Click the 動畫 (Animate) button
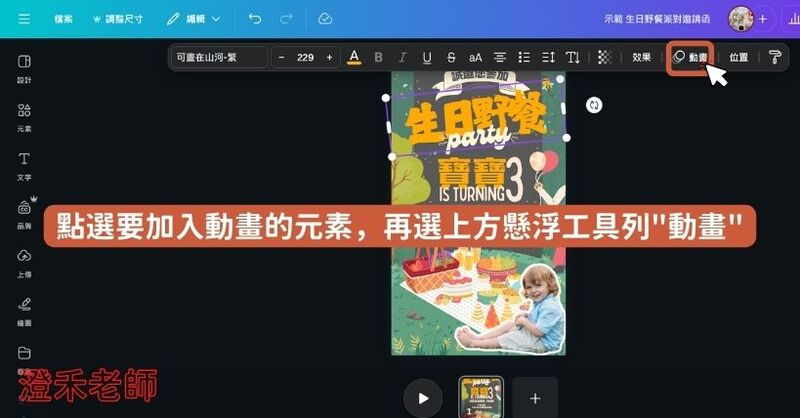 click(690, 58)
